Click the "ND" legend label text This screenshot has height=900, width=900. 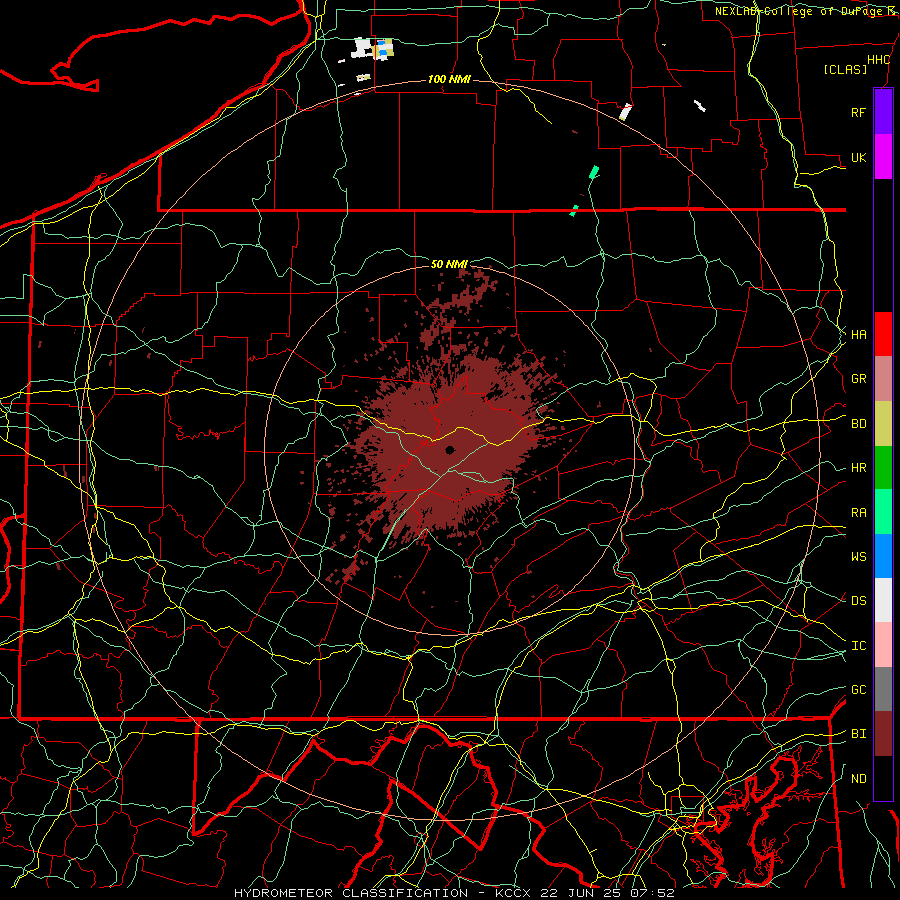tap(858, 779)
